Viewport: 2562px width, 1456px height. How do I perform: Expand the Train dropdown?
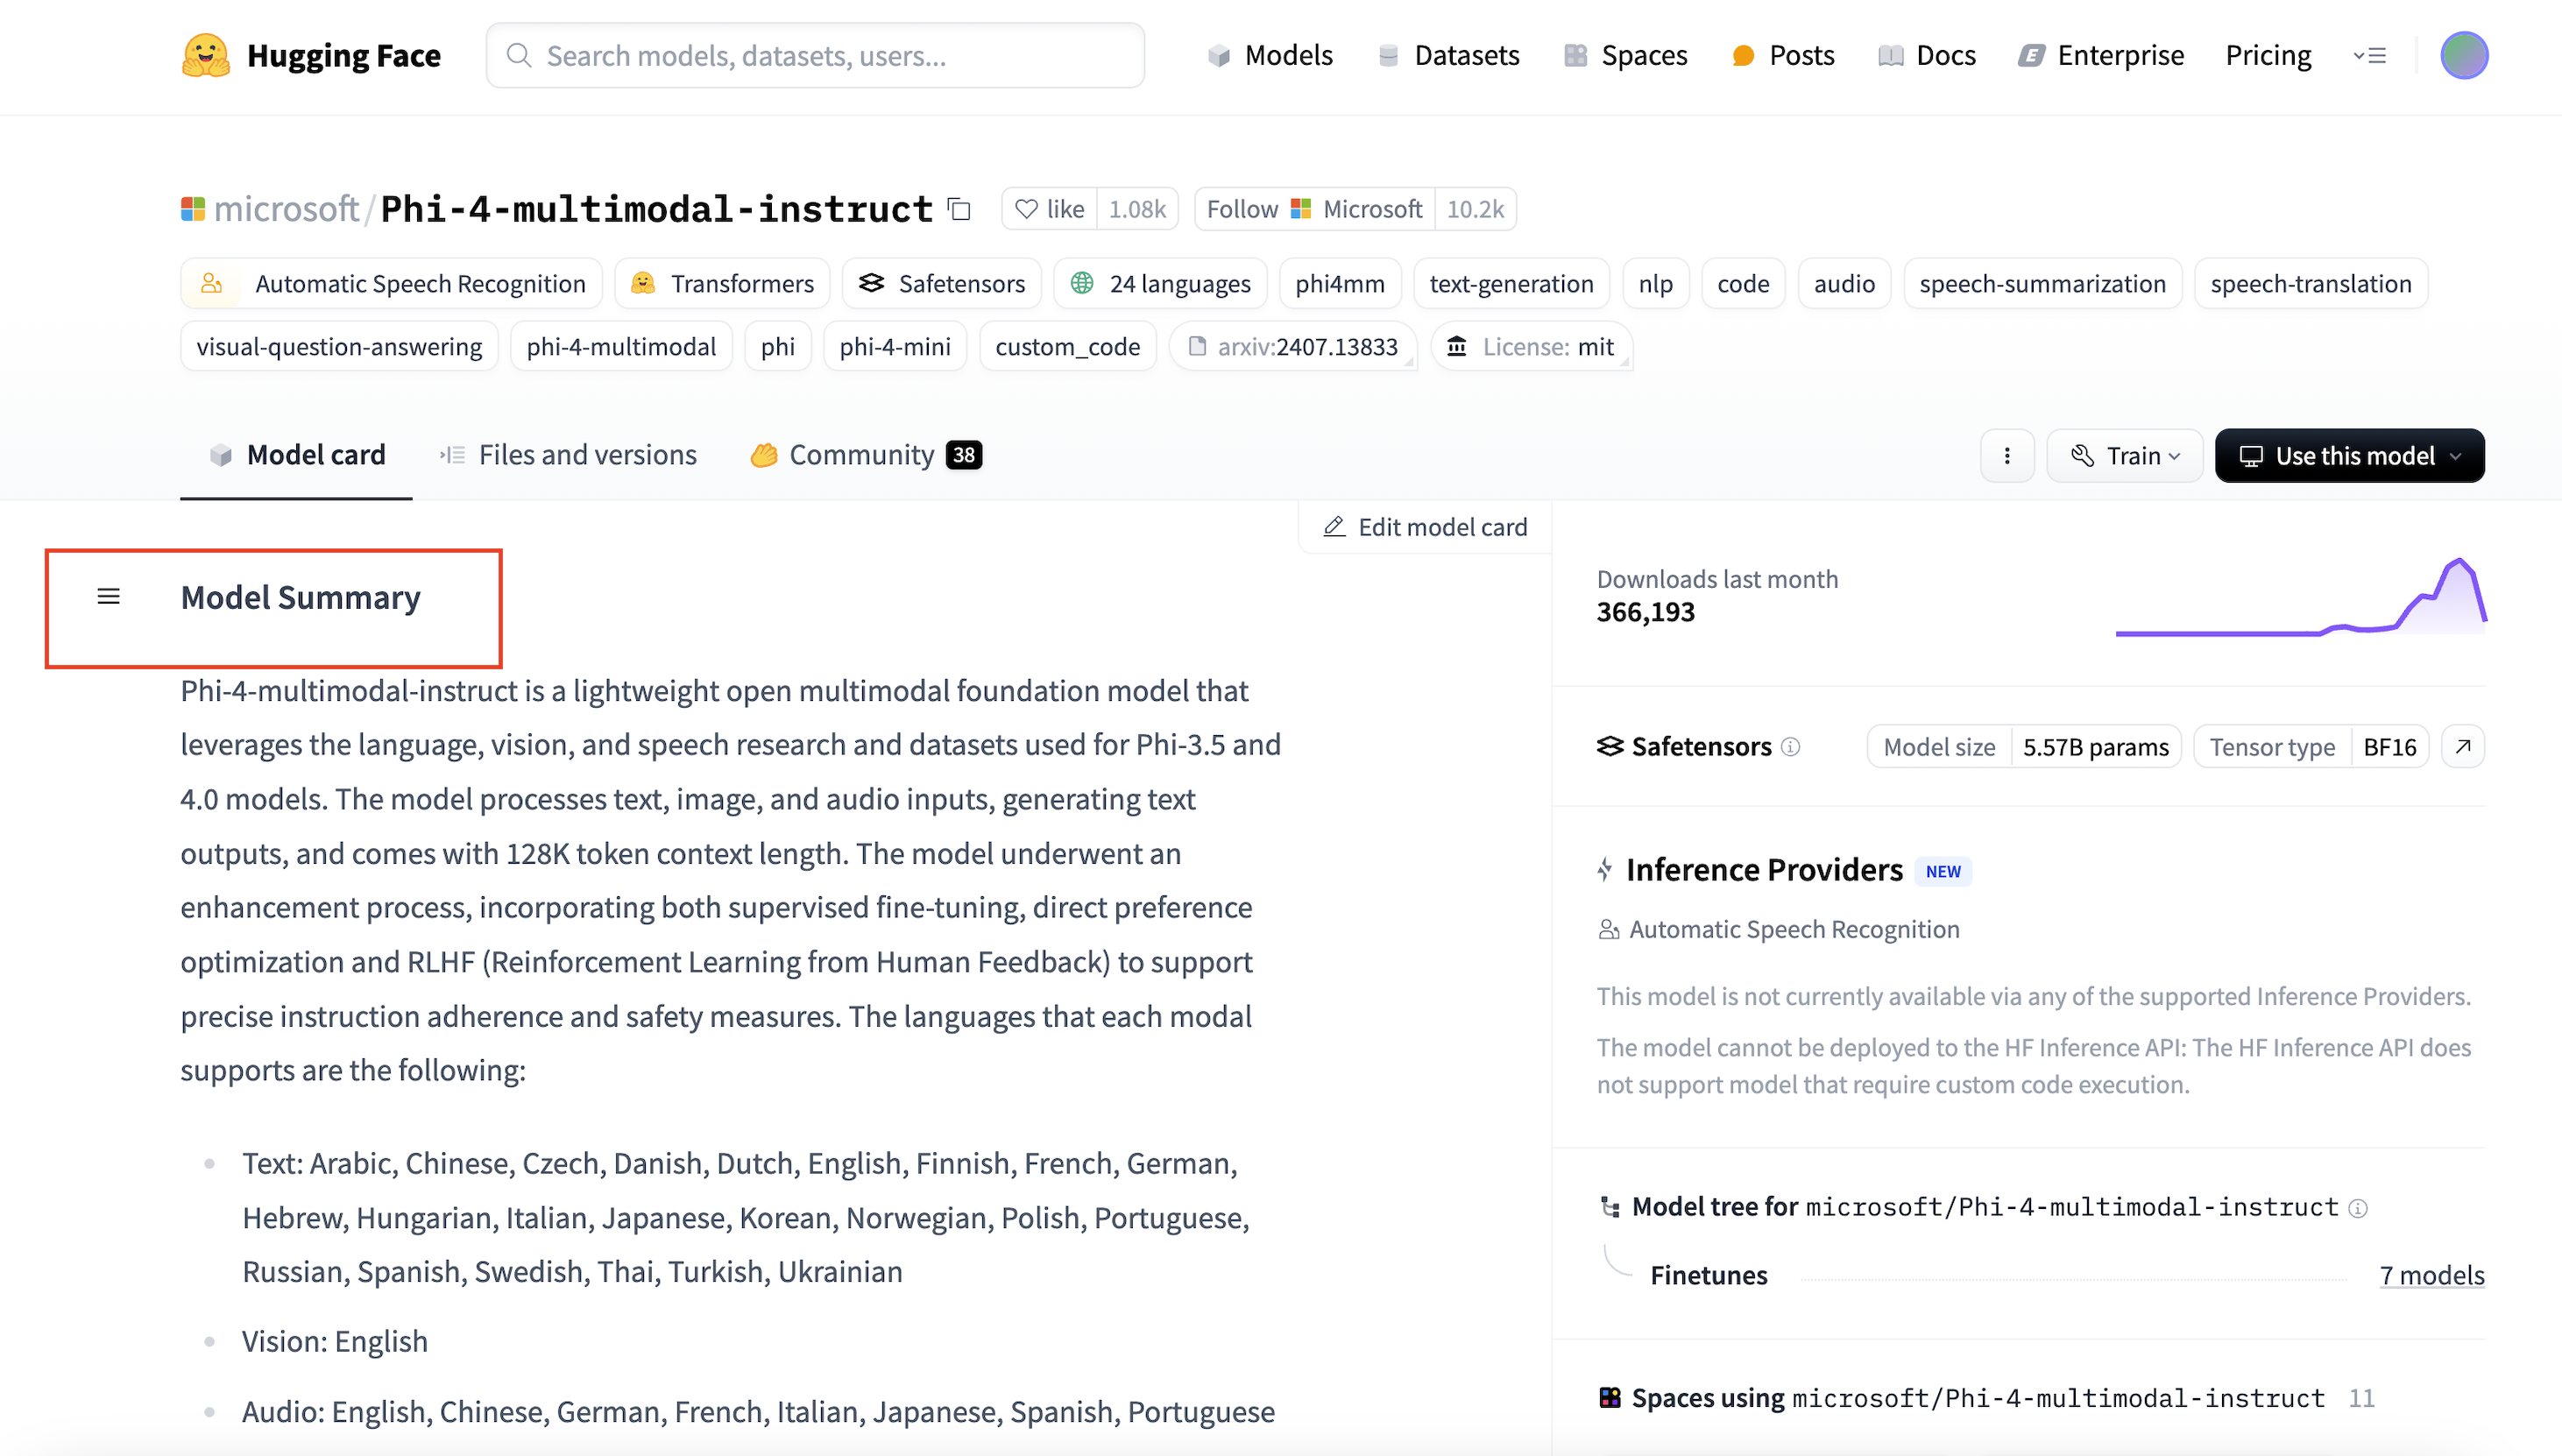click(x=2124, y=456)
